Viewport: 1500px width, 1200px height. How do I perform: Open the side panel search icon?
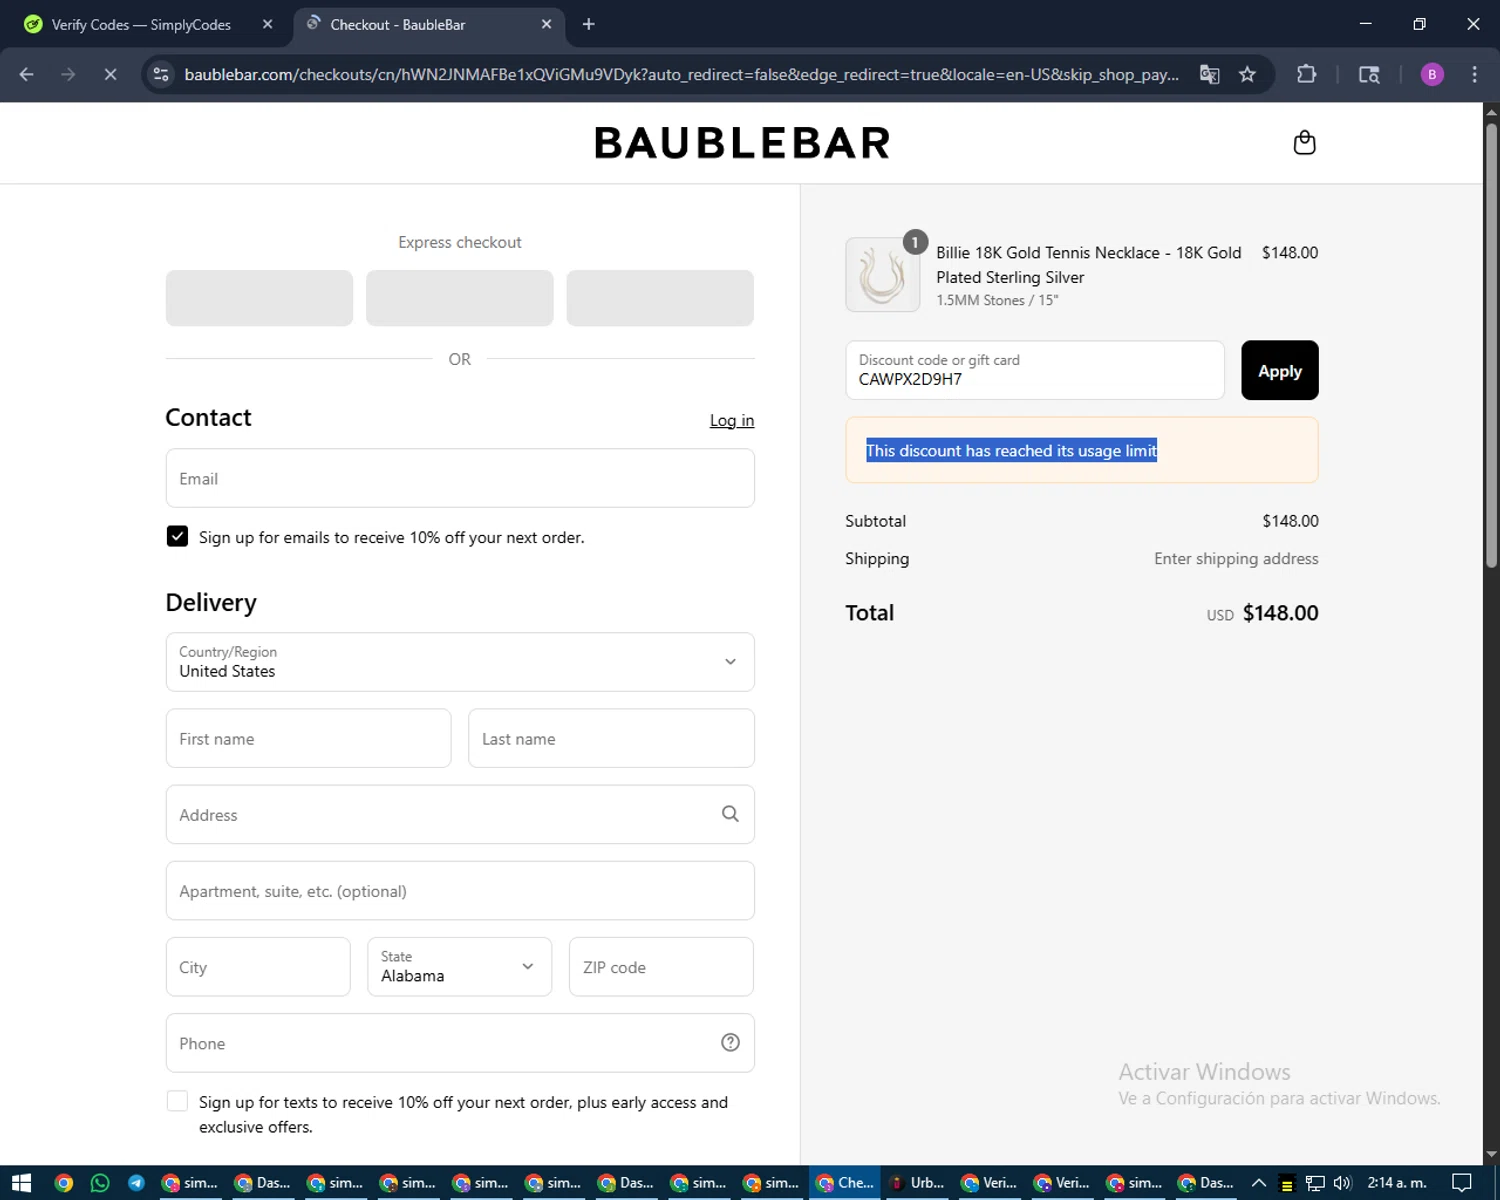click(x=1369, y=74)
